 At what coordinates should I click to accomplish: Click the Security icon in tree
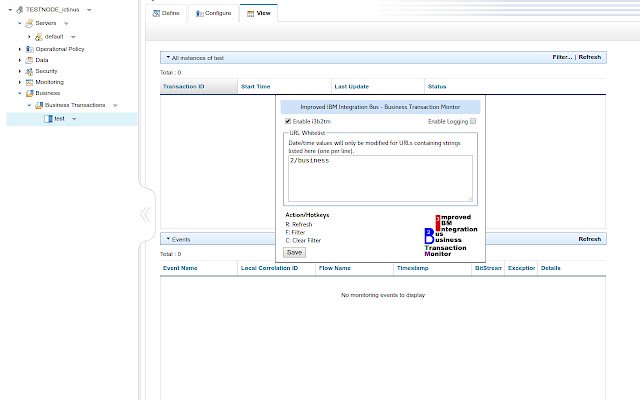[29, 71]
